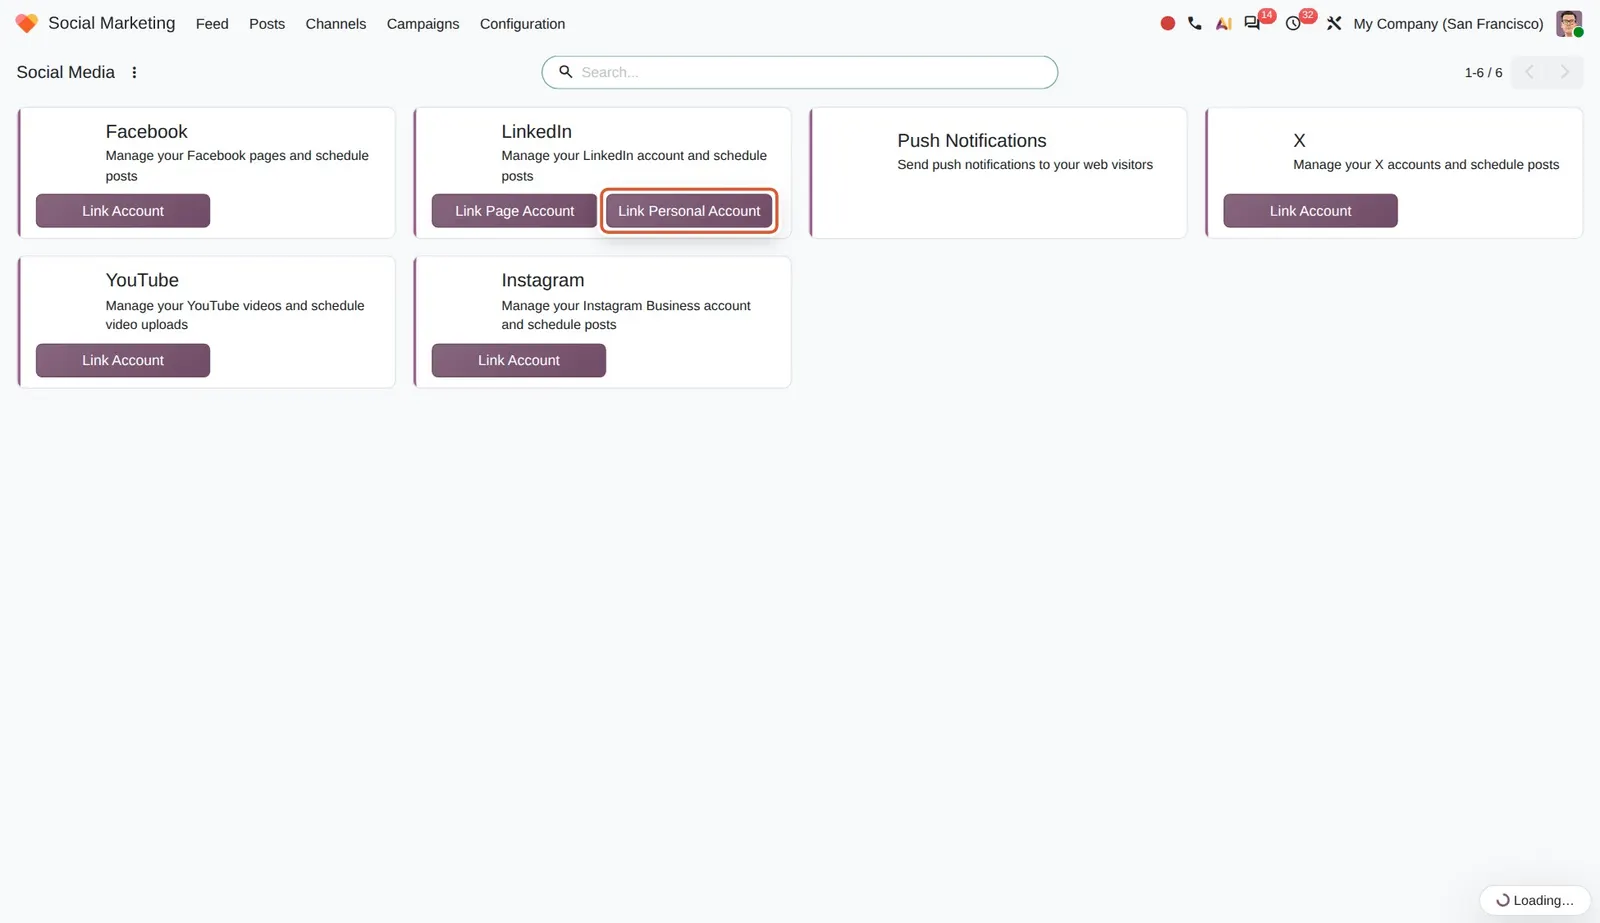Click the red recording indicator icon
The image size is (1600, 923).
point(1167,23)
